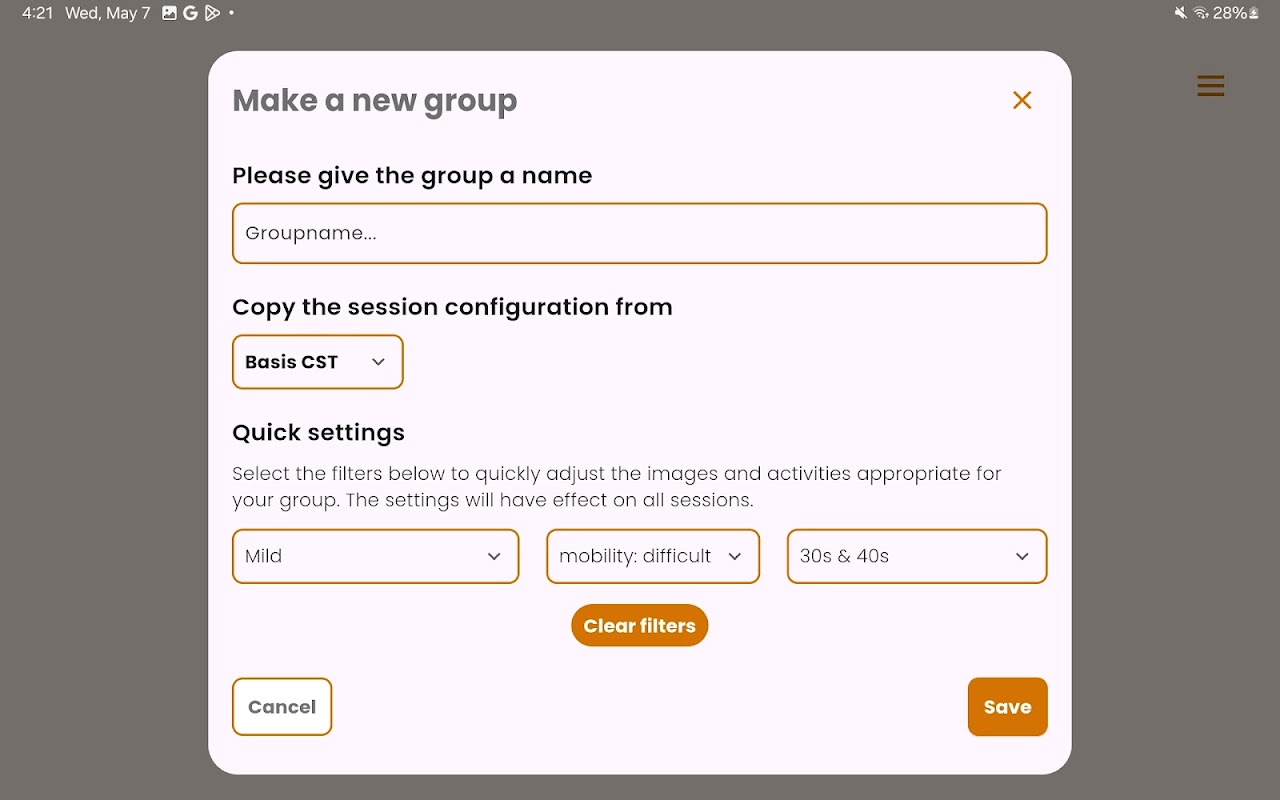Image resolution: width=1280 pixels, height=800 pixels.
Task: Tap the Play Store notification icon
Action: tap(211, 13)
